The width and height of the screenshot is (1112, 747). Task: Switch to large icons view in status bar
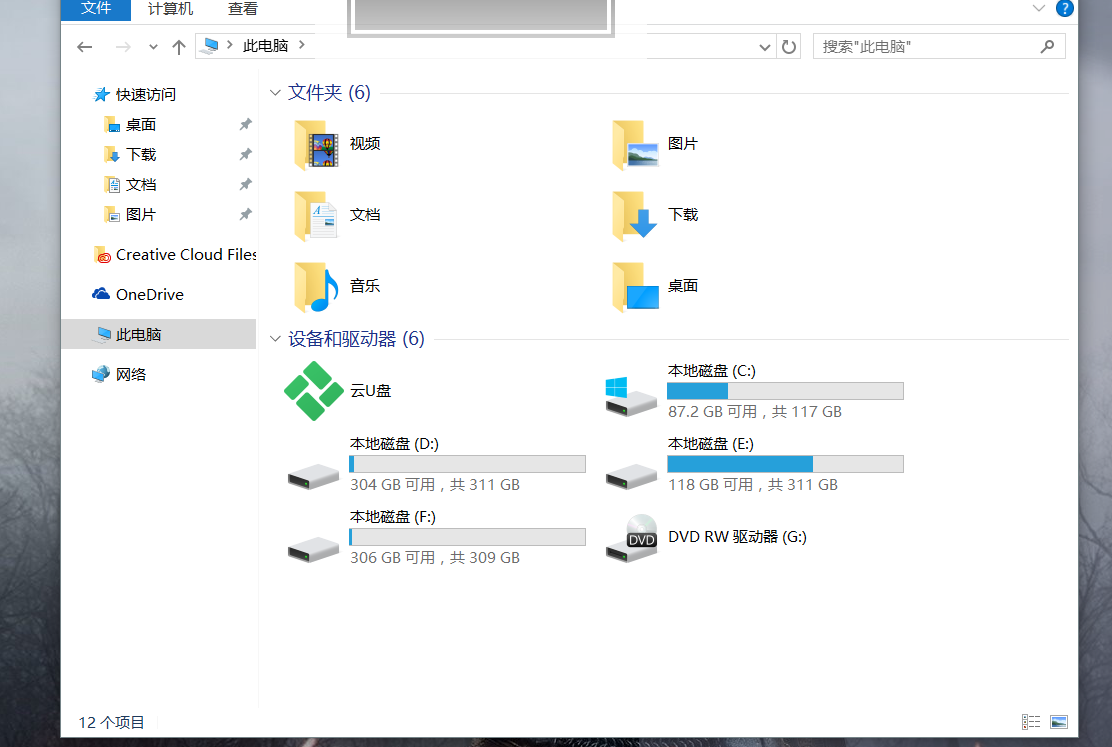1059,722
